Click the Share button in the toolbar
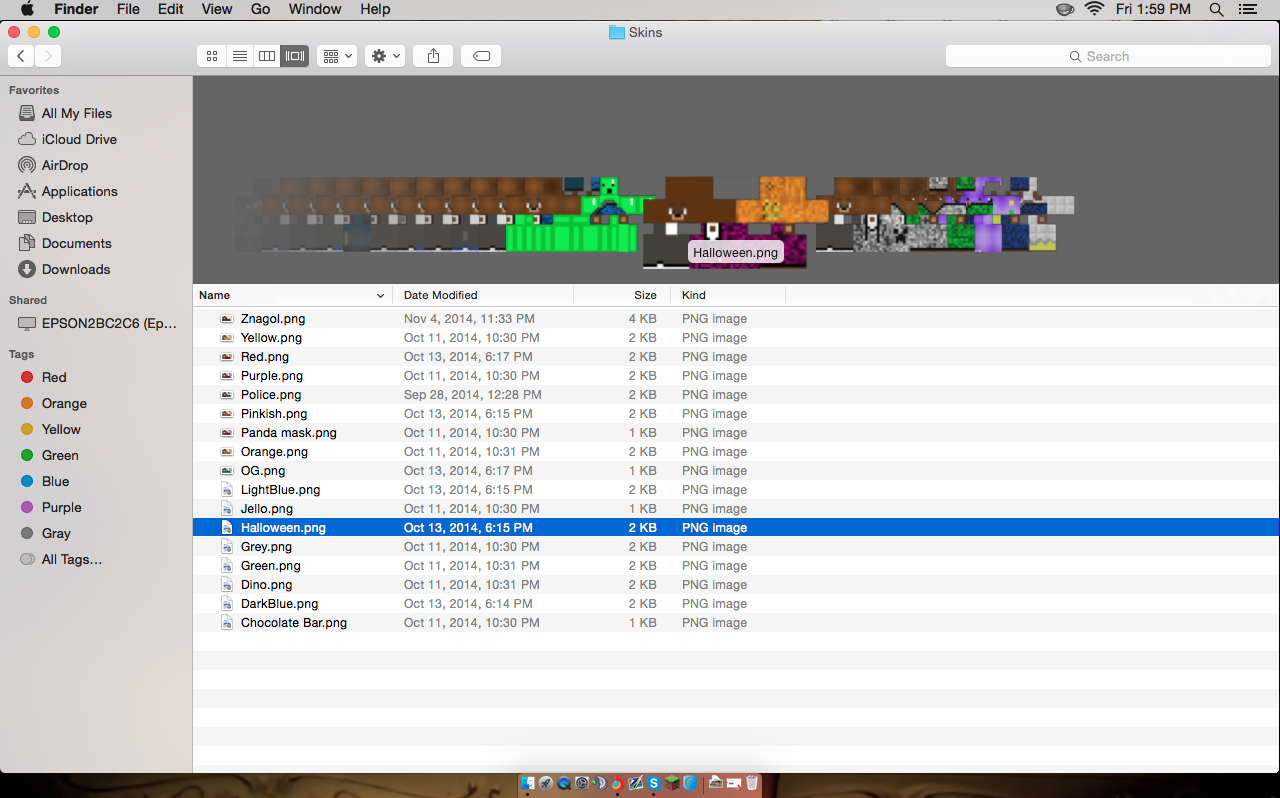Viewport: 1280px width, 798px height. tap(433, 56)
